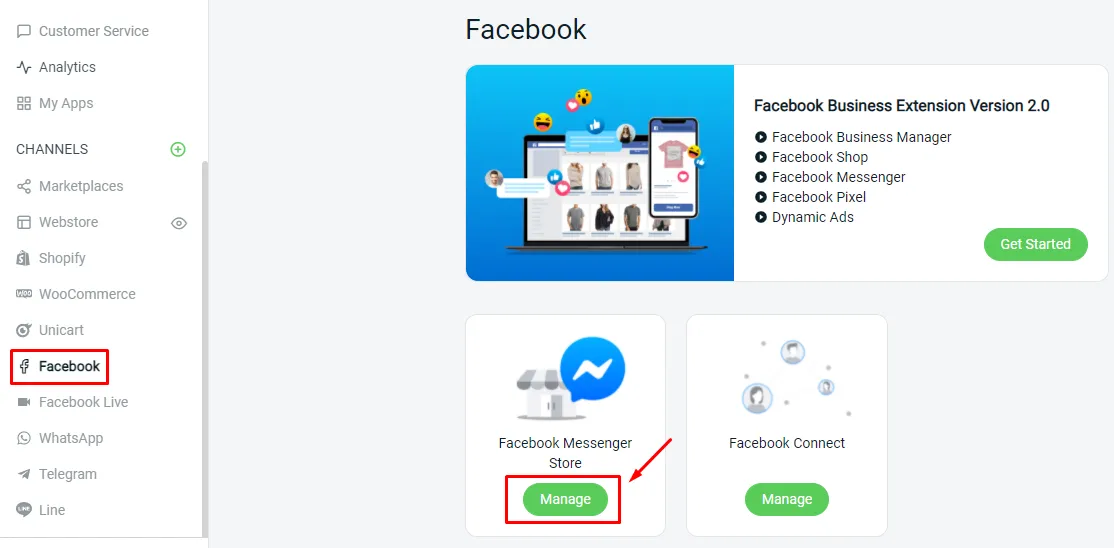The height and width of the screenshot is (548, 1114).
Task: Click the Get Started button
Action: coord(1035,244)
